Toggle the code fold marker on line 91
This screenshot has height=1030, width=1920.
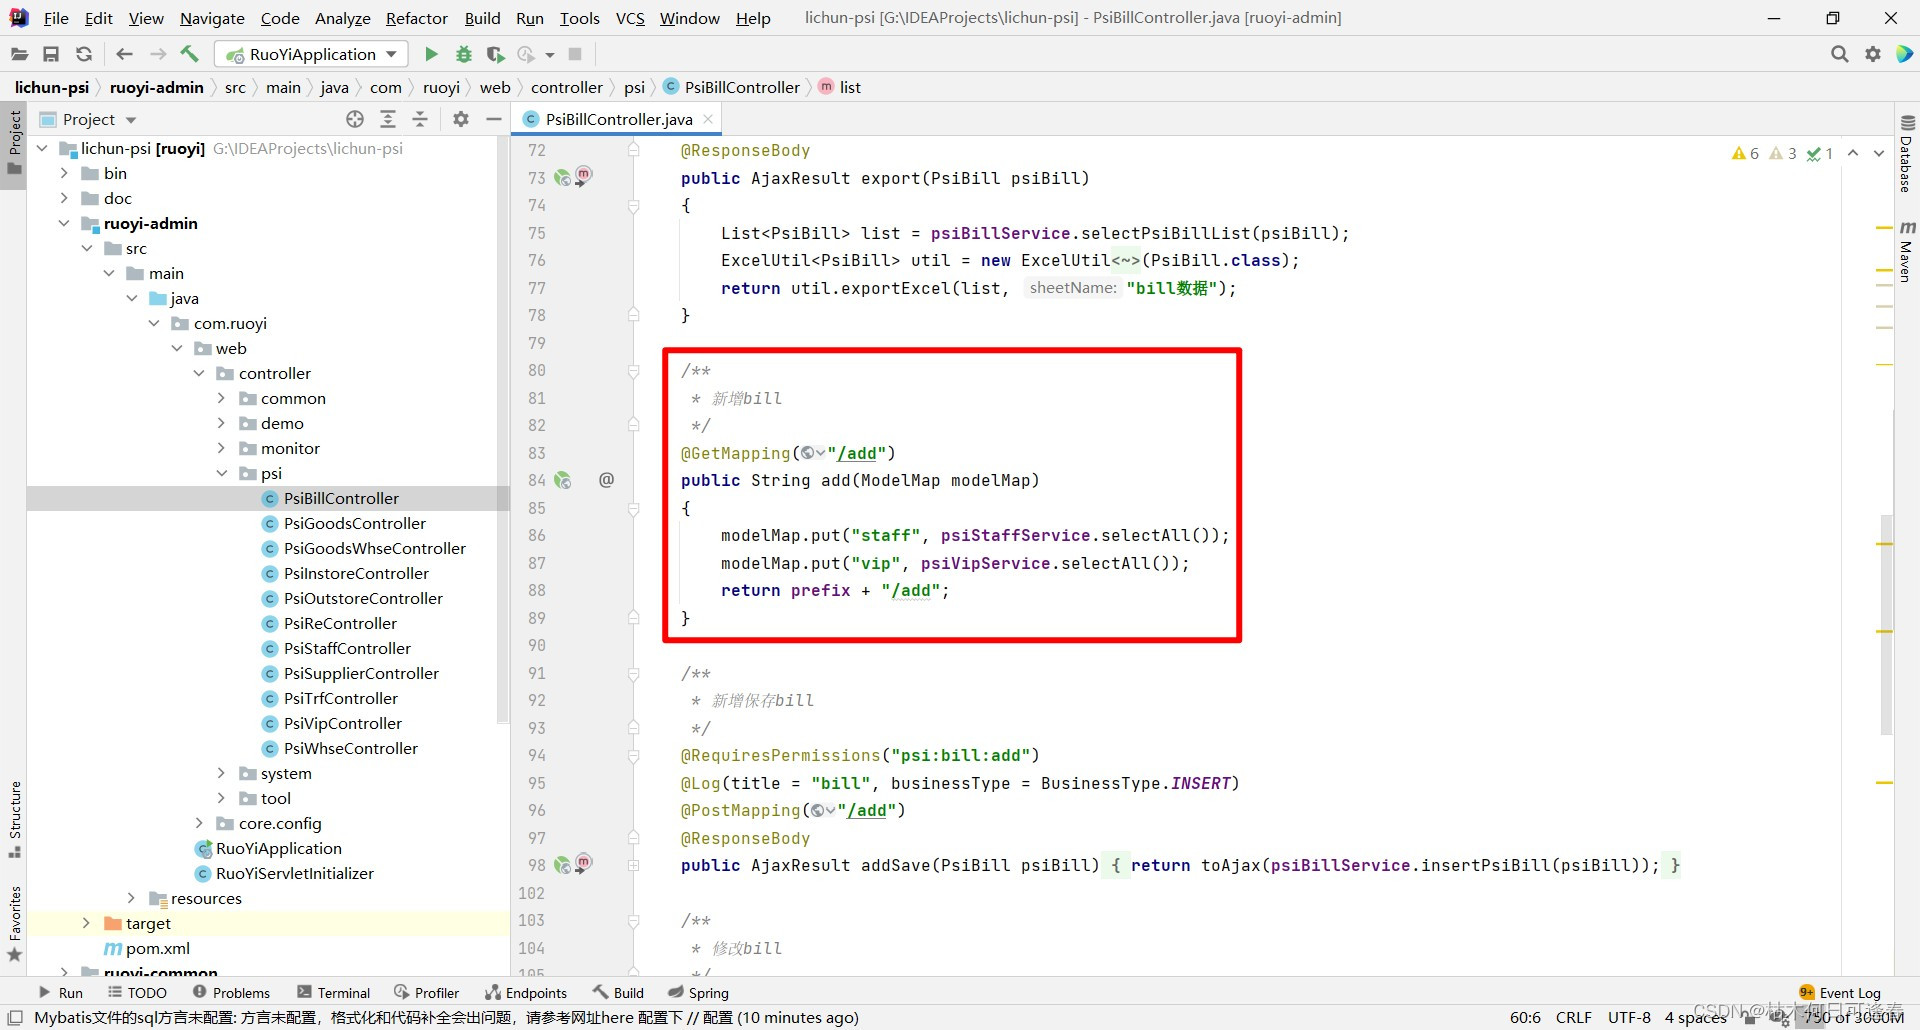(x=633, y=674)
